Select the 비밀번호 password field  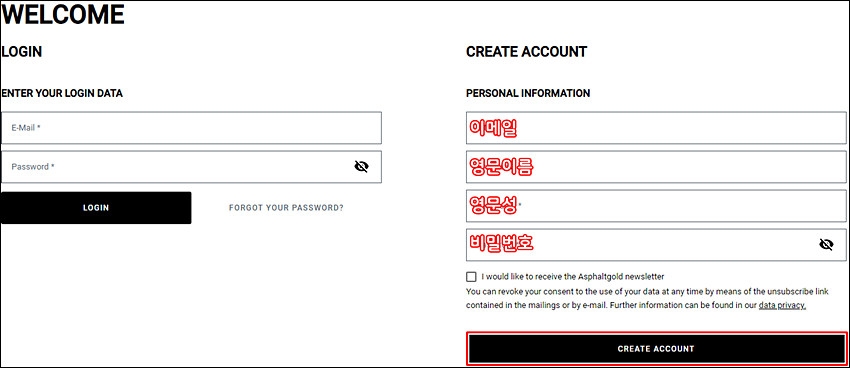click(656, 245)
